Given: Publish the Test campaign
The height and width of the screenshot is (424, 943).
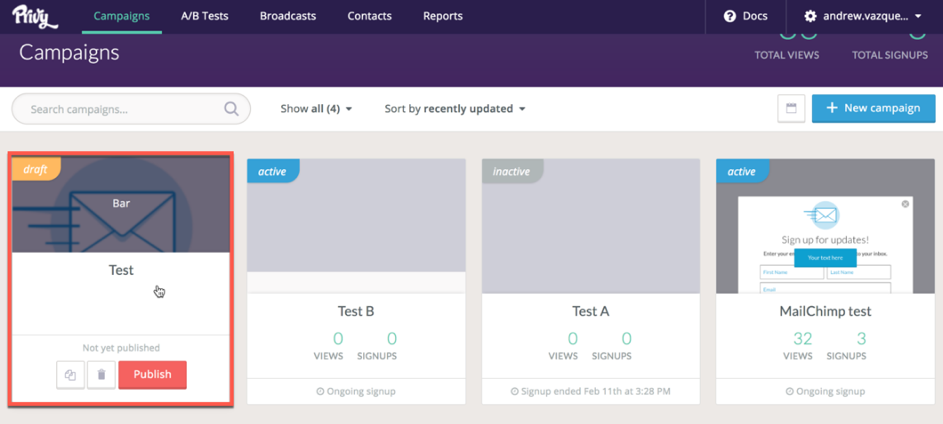Looking at the screenshot, I should click(x=152, y=374).
